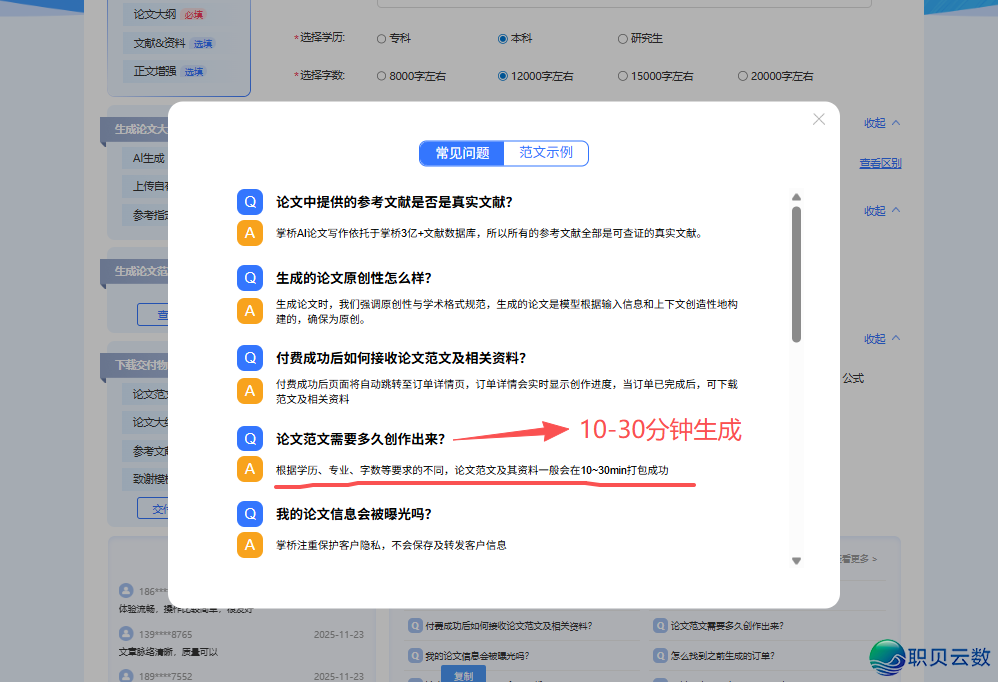Click the 复制 button at the bottom
The height and width of the screenshot is (682, 998).
tap(463, 674)
